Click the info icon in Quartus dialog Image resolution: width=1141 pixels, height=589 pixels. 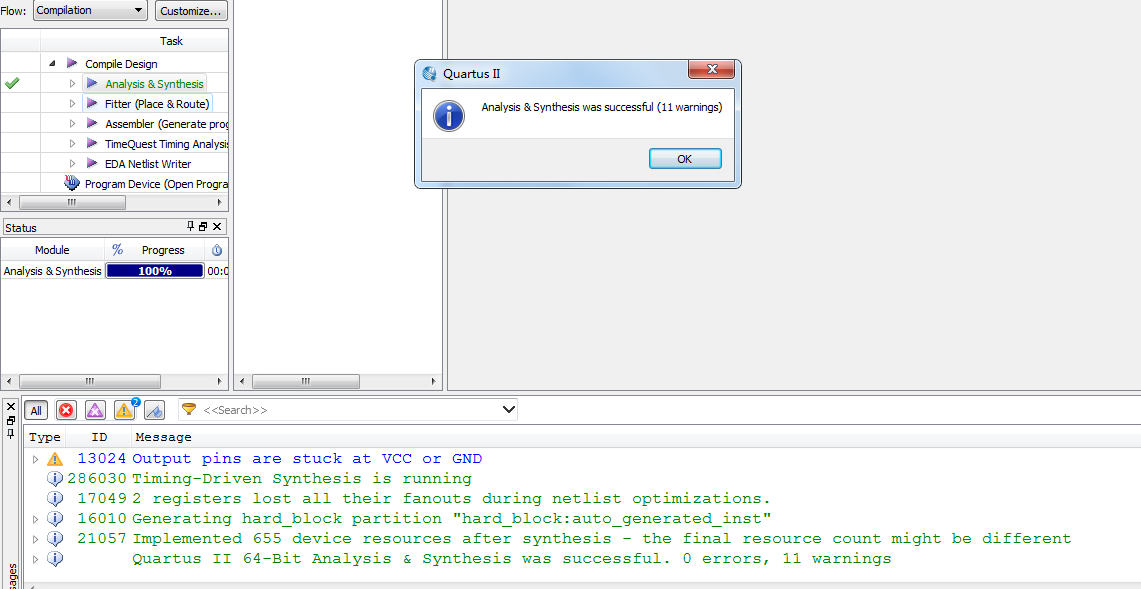[x=449, y=116]
